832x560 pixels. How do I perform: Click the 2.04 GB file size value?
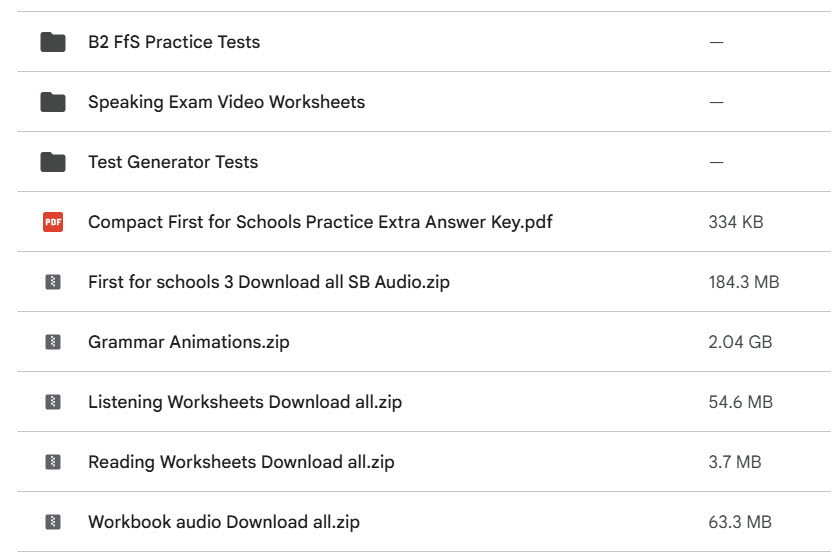(x=740, y=342)
